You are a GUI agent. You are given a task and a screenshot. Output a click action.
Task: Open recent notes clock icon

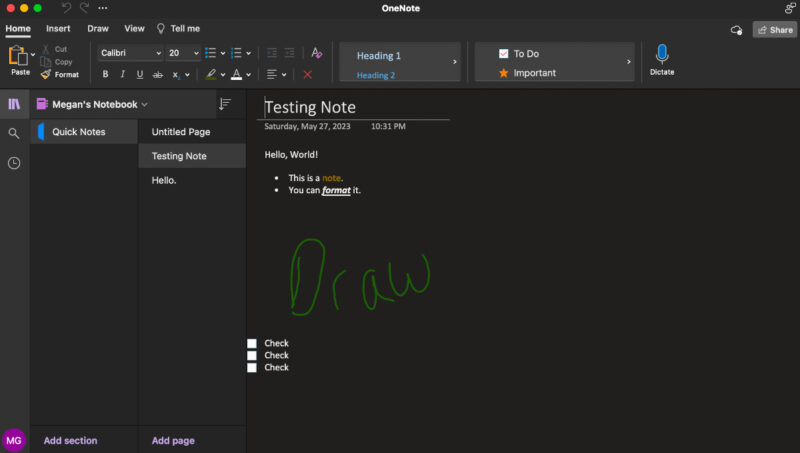point(14,163)
